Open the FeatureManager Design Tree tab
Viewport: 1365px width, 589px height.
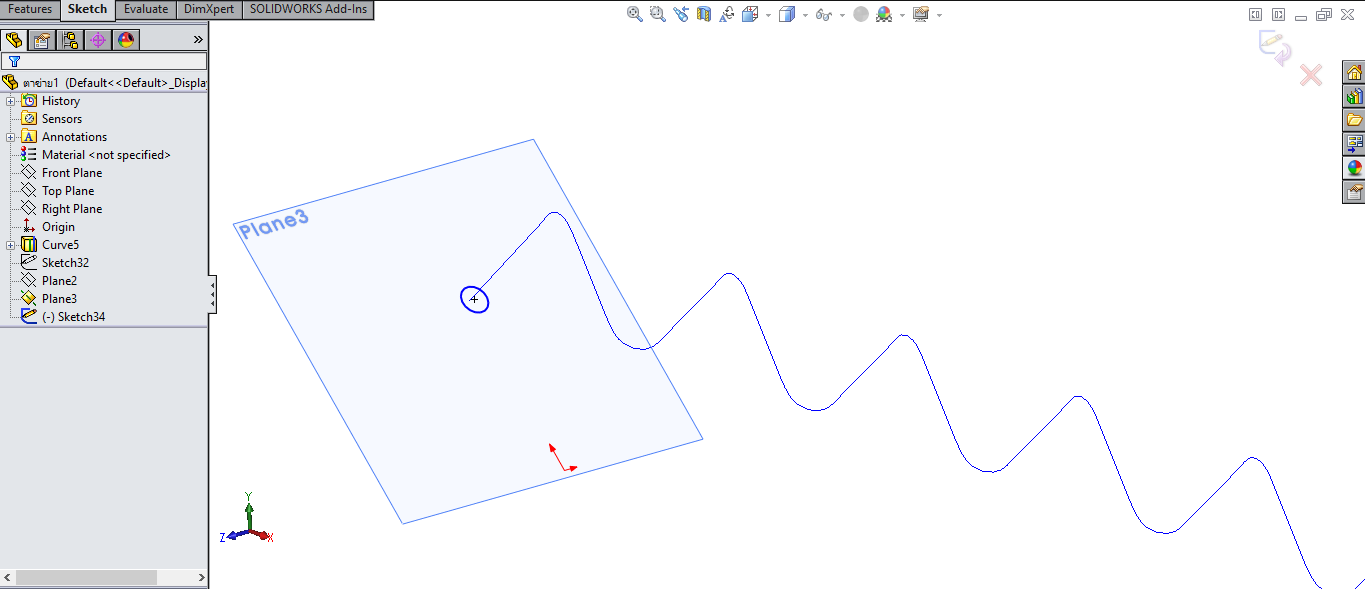pyautogui.click(x=14, y=40)
